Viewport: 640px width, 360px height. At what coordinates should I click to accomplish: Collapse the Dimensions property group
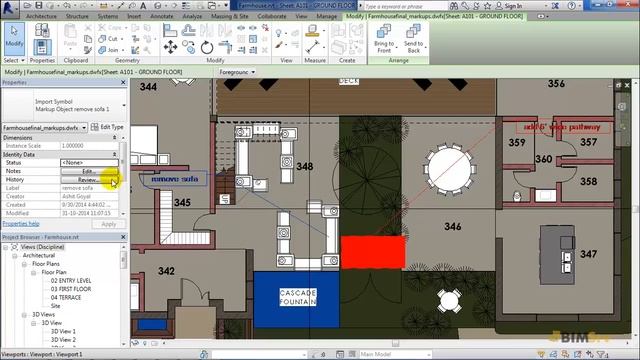pyautogui.click(x=114, y=138)
